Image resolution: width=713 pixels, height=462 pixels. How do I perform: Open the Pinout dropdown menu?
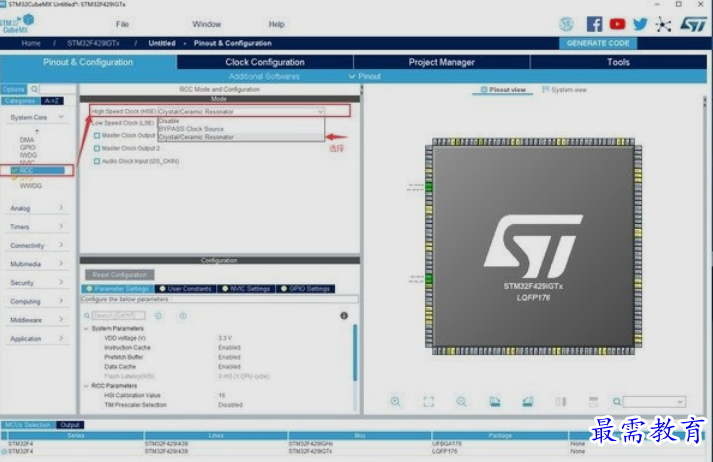[x=365, y=76]
